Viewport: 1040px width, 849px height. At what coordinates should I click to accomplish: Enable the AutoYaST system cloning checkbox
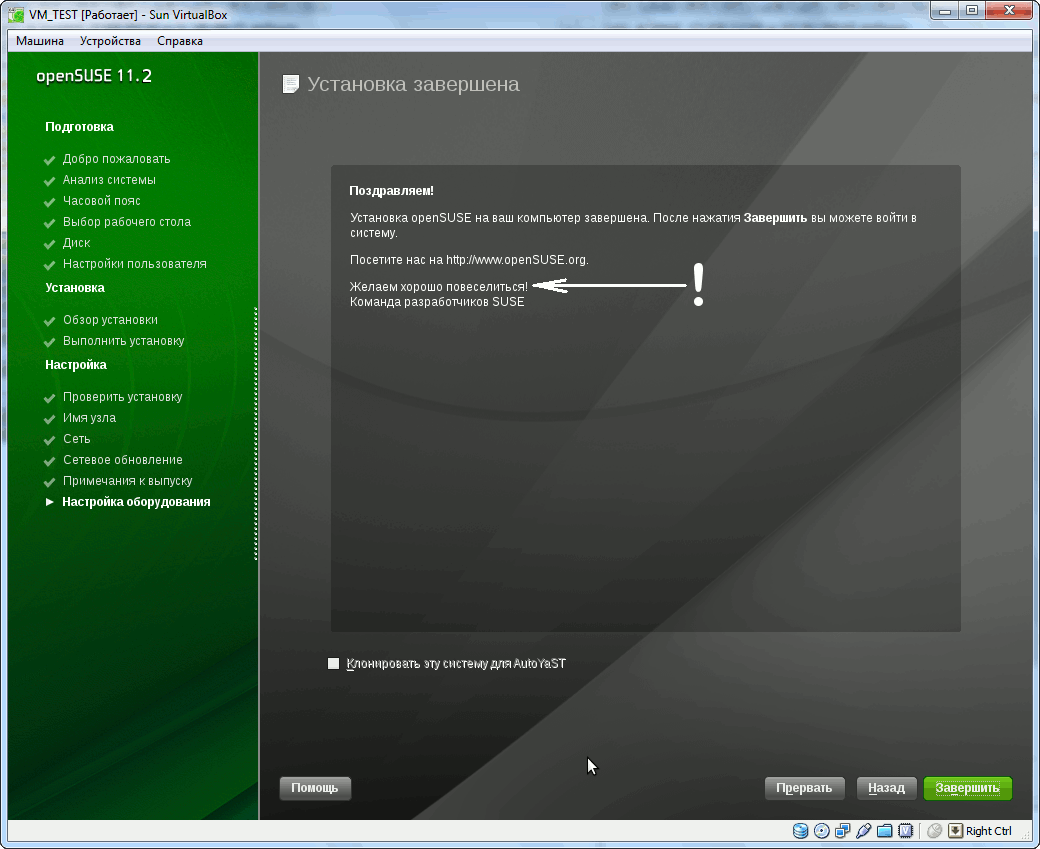coord(334,663)
